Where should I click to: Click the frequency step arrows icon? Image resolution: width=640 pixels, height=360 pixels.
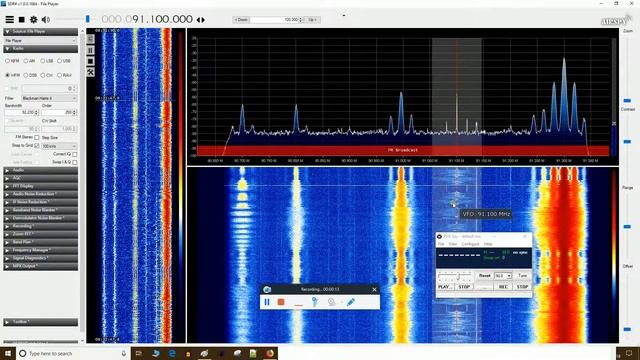click(x=201, y=19)
